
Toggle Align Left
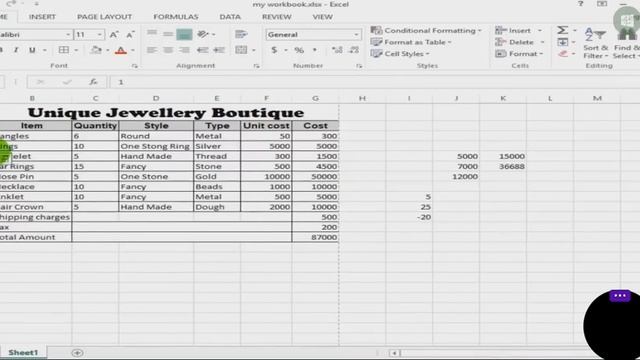pyautogui.click(x=152, y=50)
